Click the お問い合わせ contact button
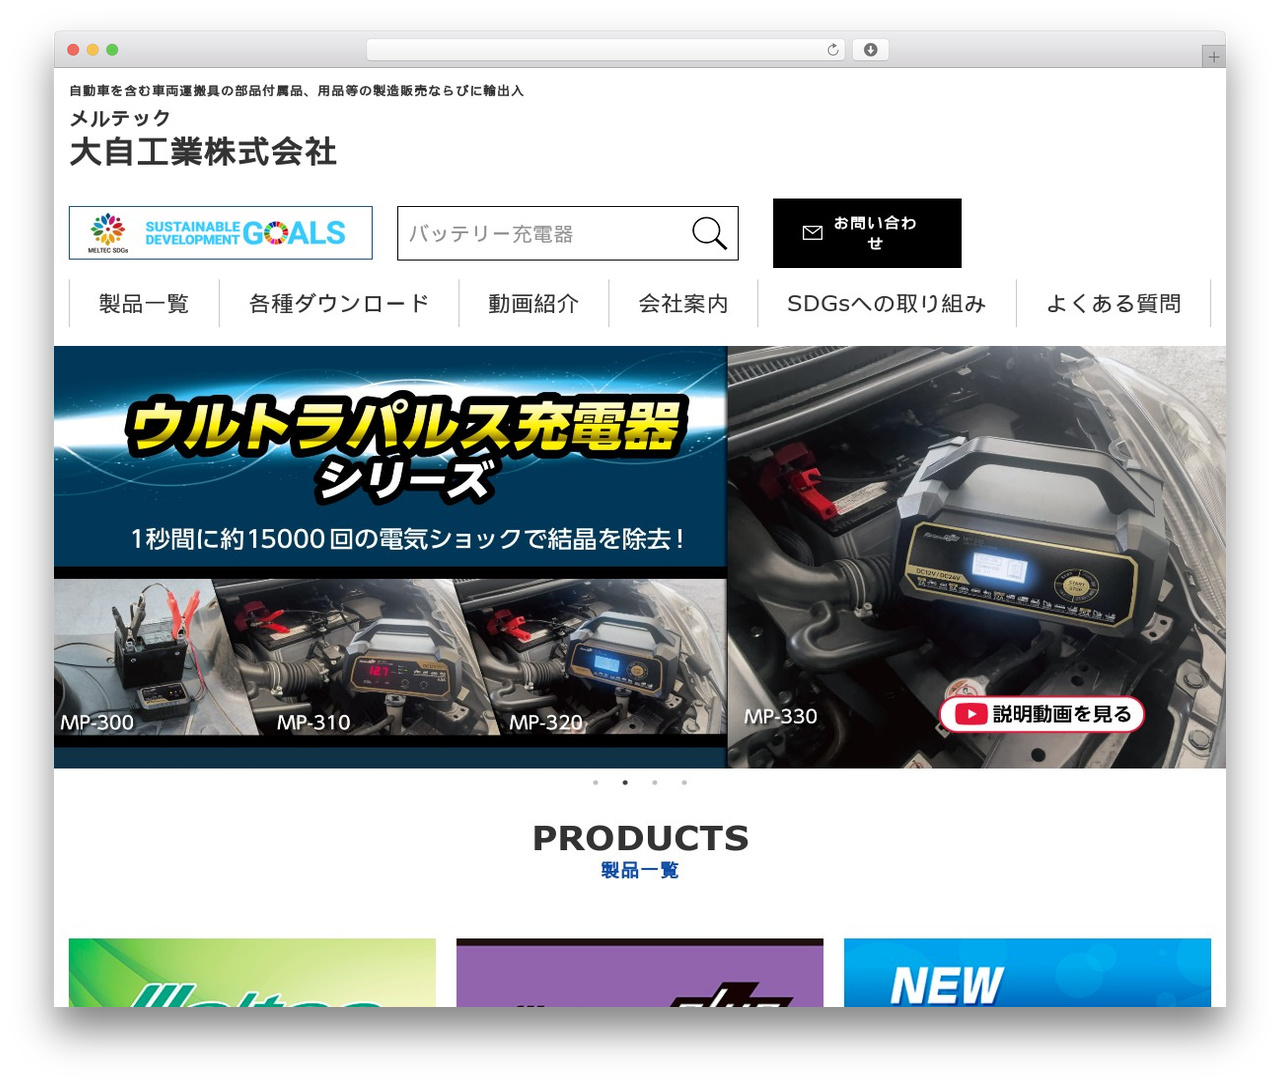Viewport: 1280px width, 1084px height. coord(867,233)
